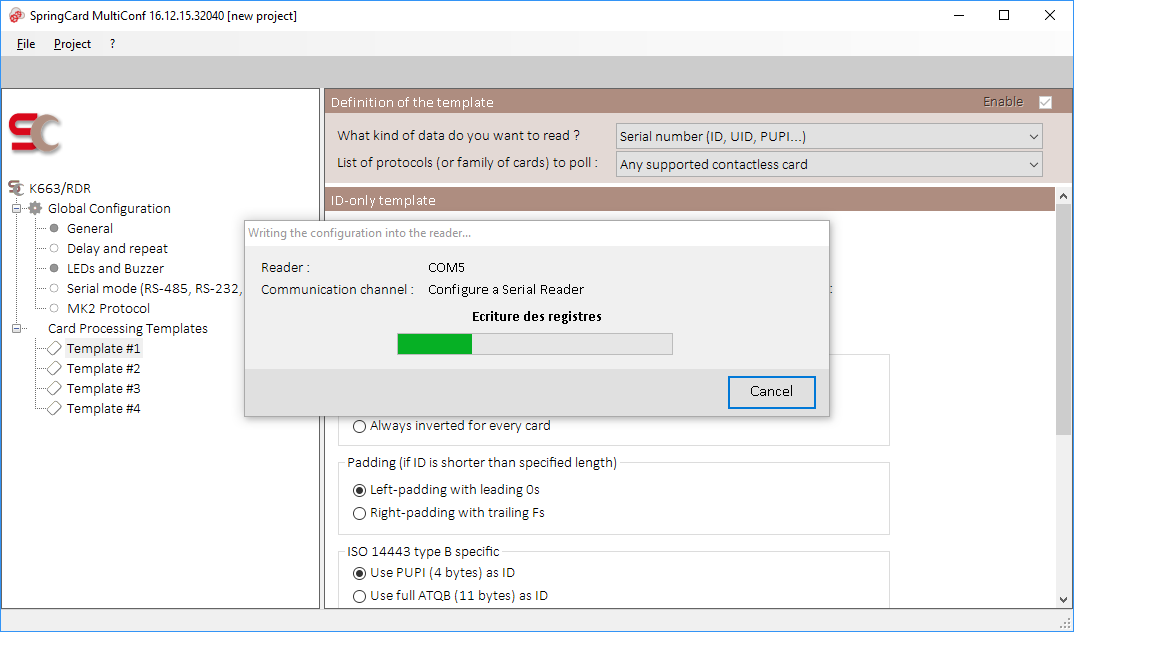Select K663/RDR root tree label
Viewport: 1152px width, 648px height.
(60, 189)
